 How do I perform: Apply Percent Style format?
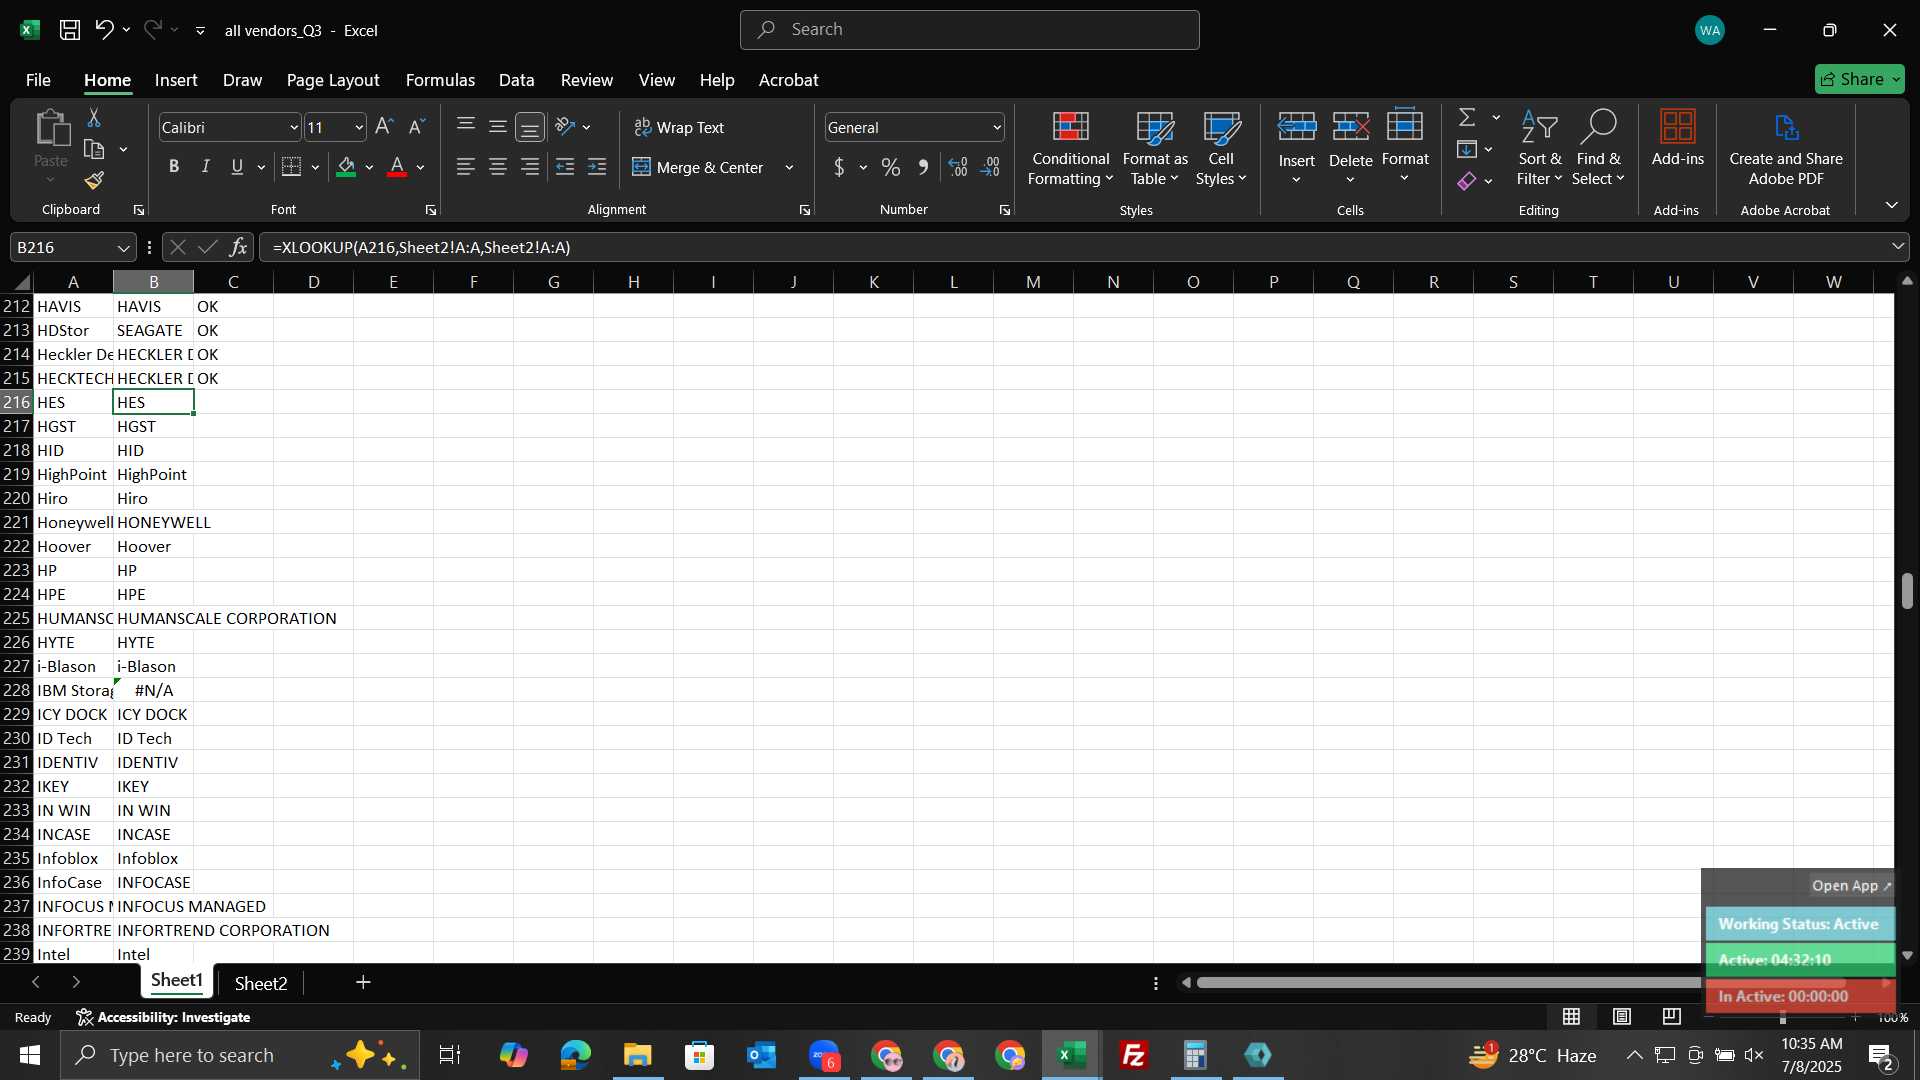[x=890, y=167]
